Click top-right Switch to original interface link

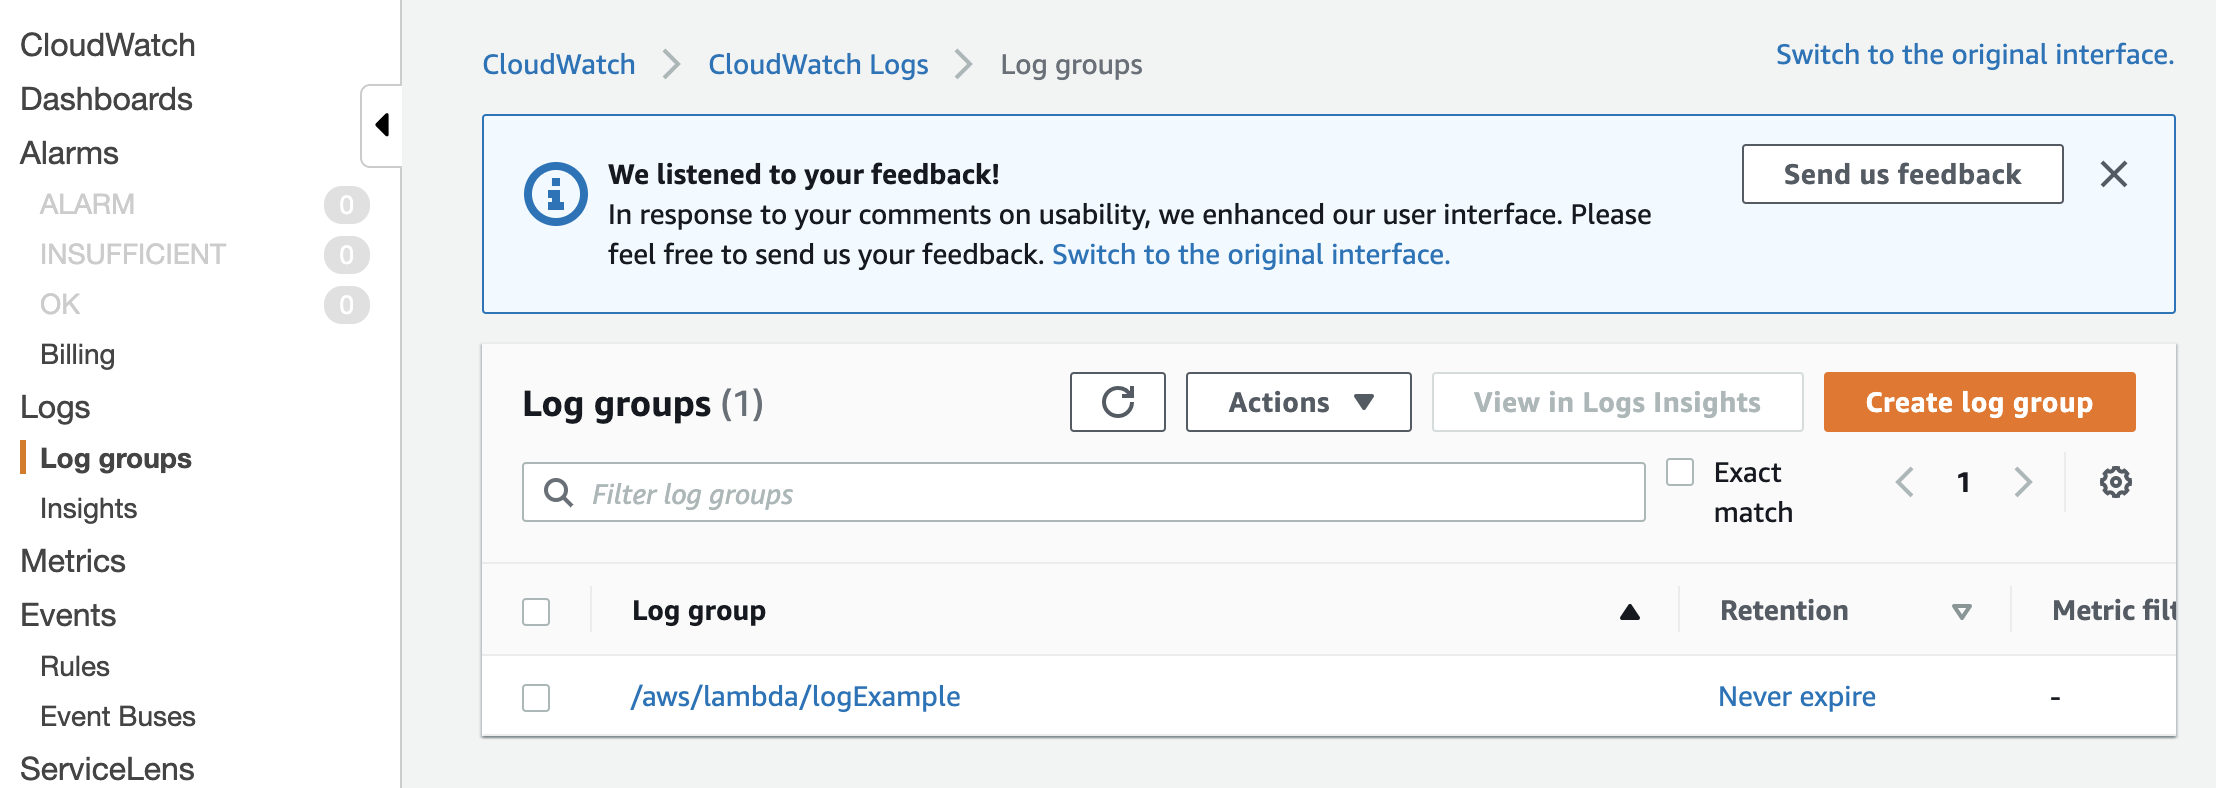pos(1975,54)
